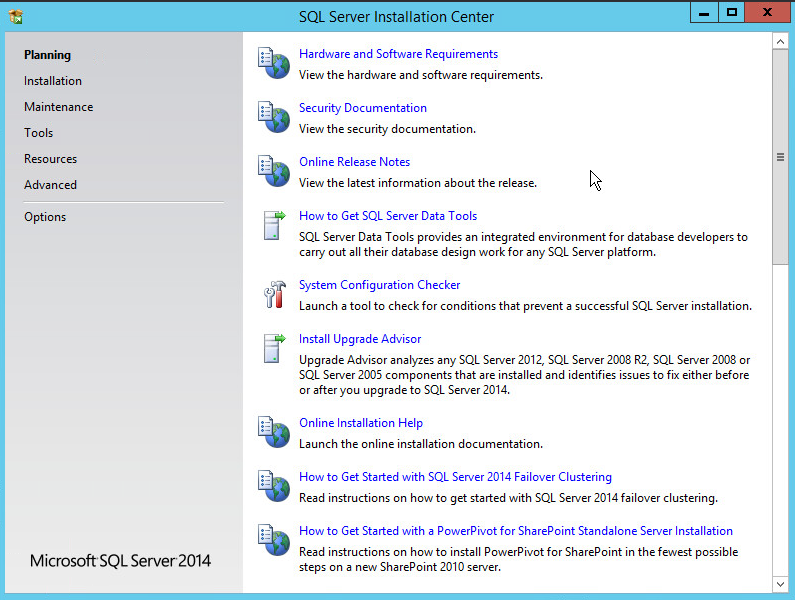
Task: Open the Installation section
Action: pos(53,81)
